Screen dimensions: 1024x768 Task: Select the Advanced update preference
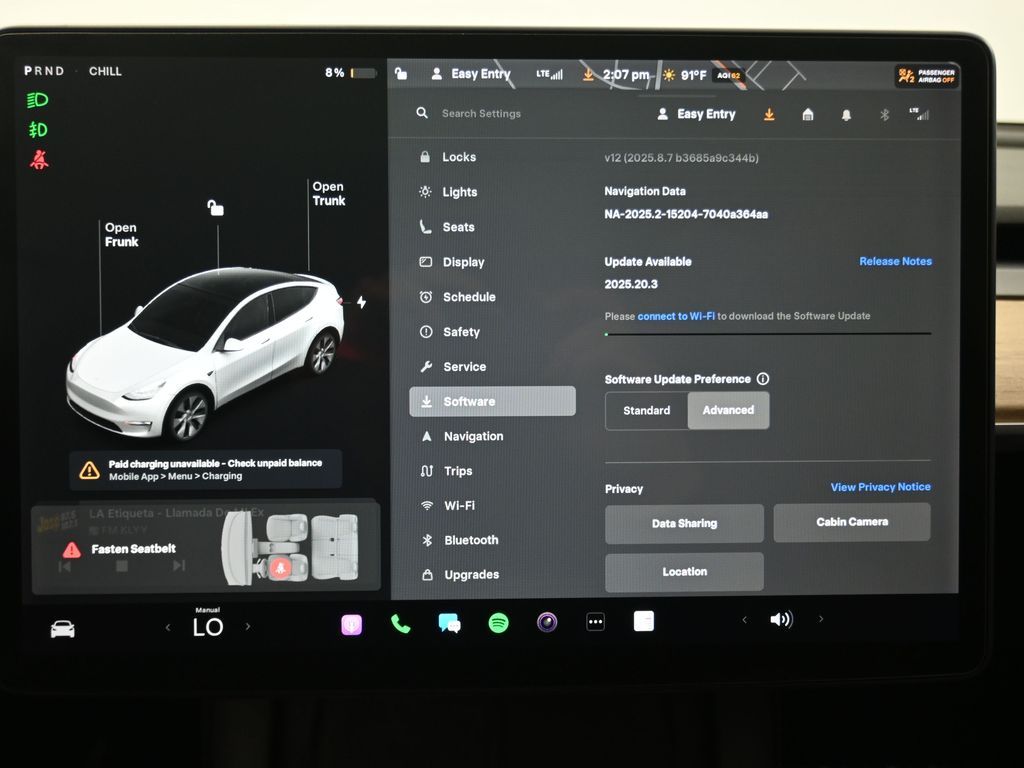pos(728,410)
